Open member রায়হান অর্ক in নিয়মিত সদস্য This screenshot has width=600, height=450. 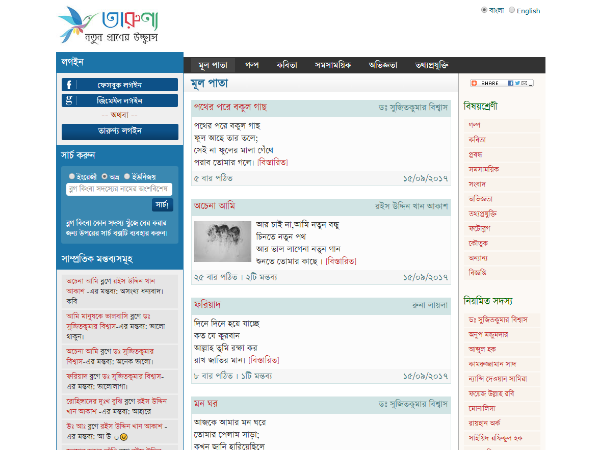[502, 423]
